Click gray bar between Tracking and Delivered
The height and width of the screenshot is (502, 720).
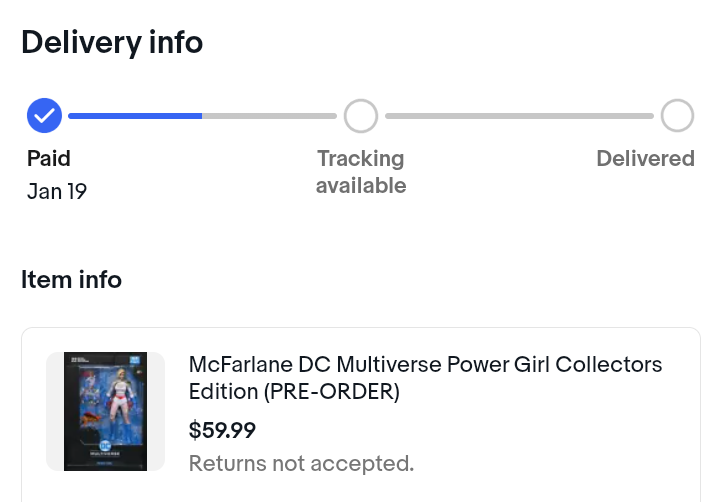pos(519,116)
